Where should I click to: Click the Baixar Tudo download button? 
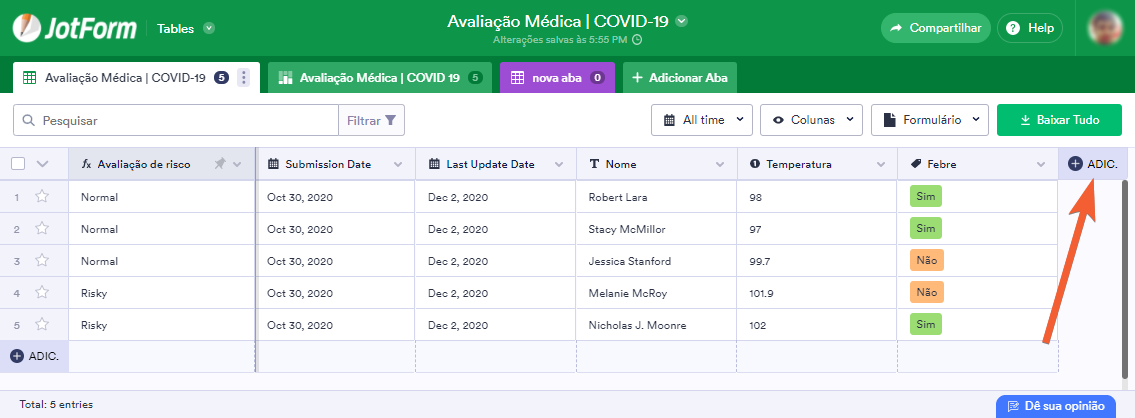(1058, 120)
